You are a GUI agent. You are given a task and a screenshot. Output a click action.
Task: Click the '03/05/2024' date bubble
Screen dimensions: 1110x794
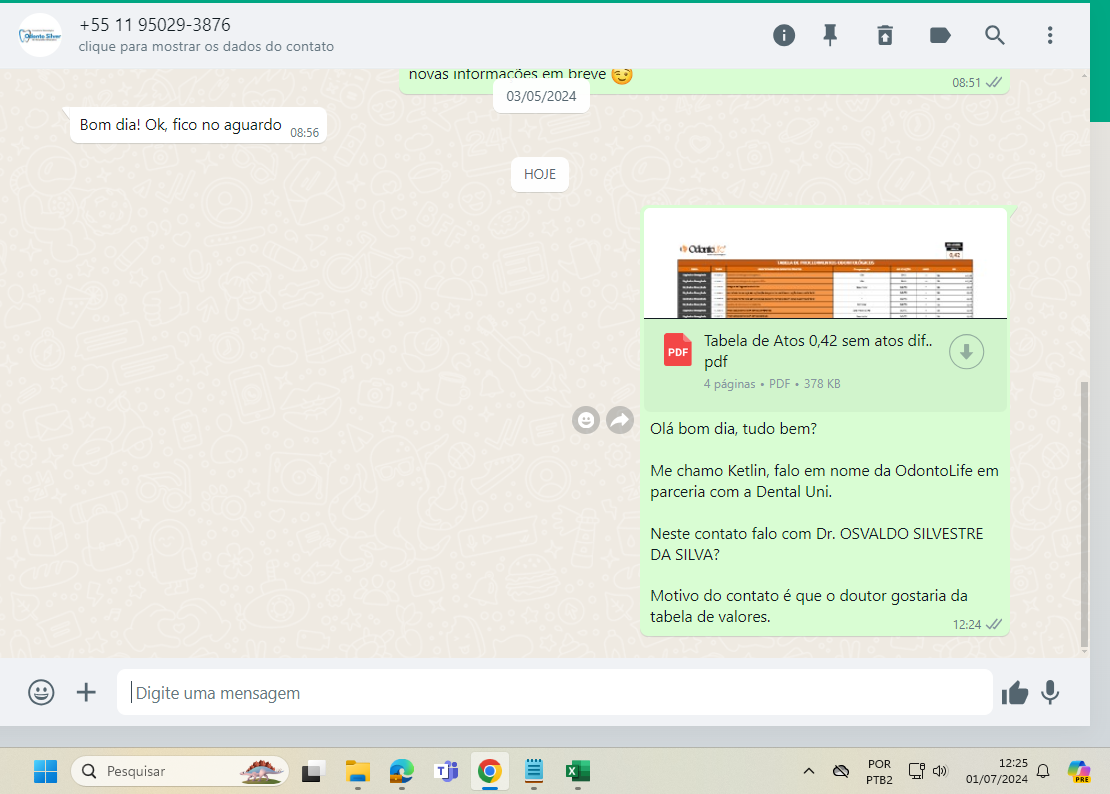(x=542, y=96)
